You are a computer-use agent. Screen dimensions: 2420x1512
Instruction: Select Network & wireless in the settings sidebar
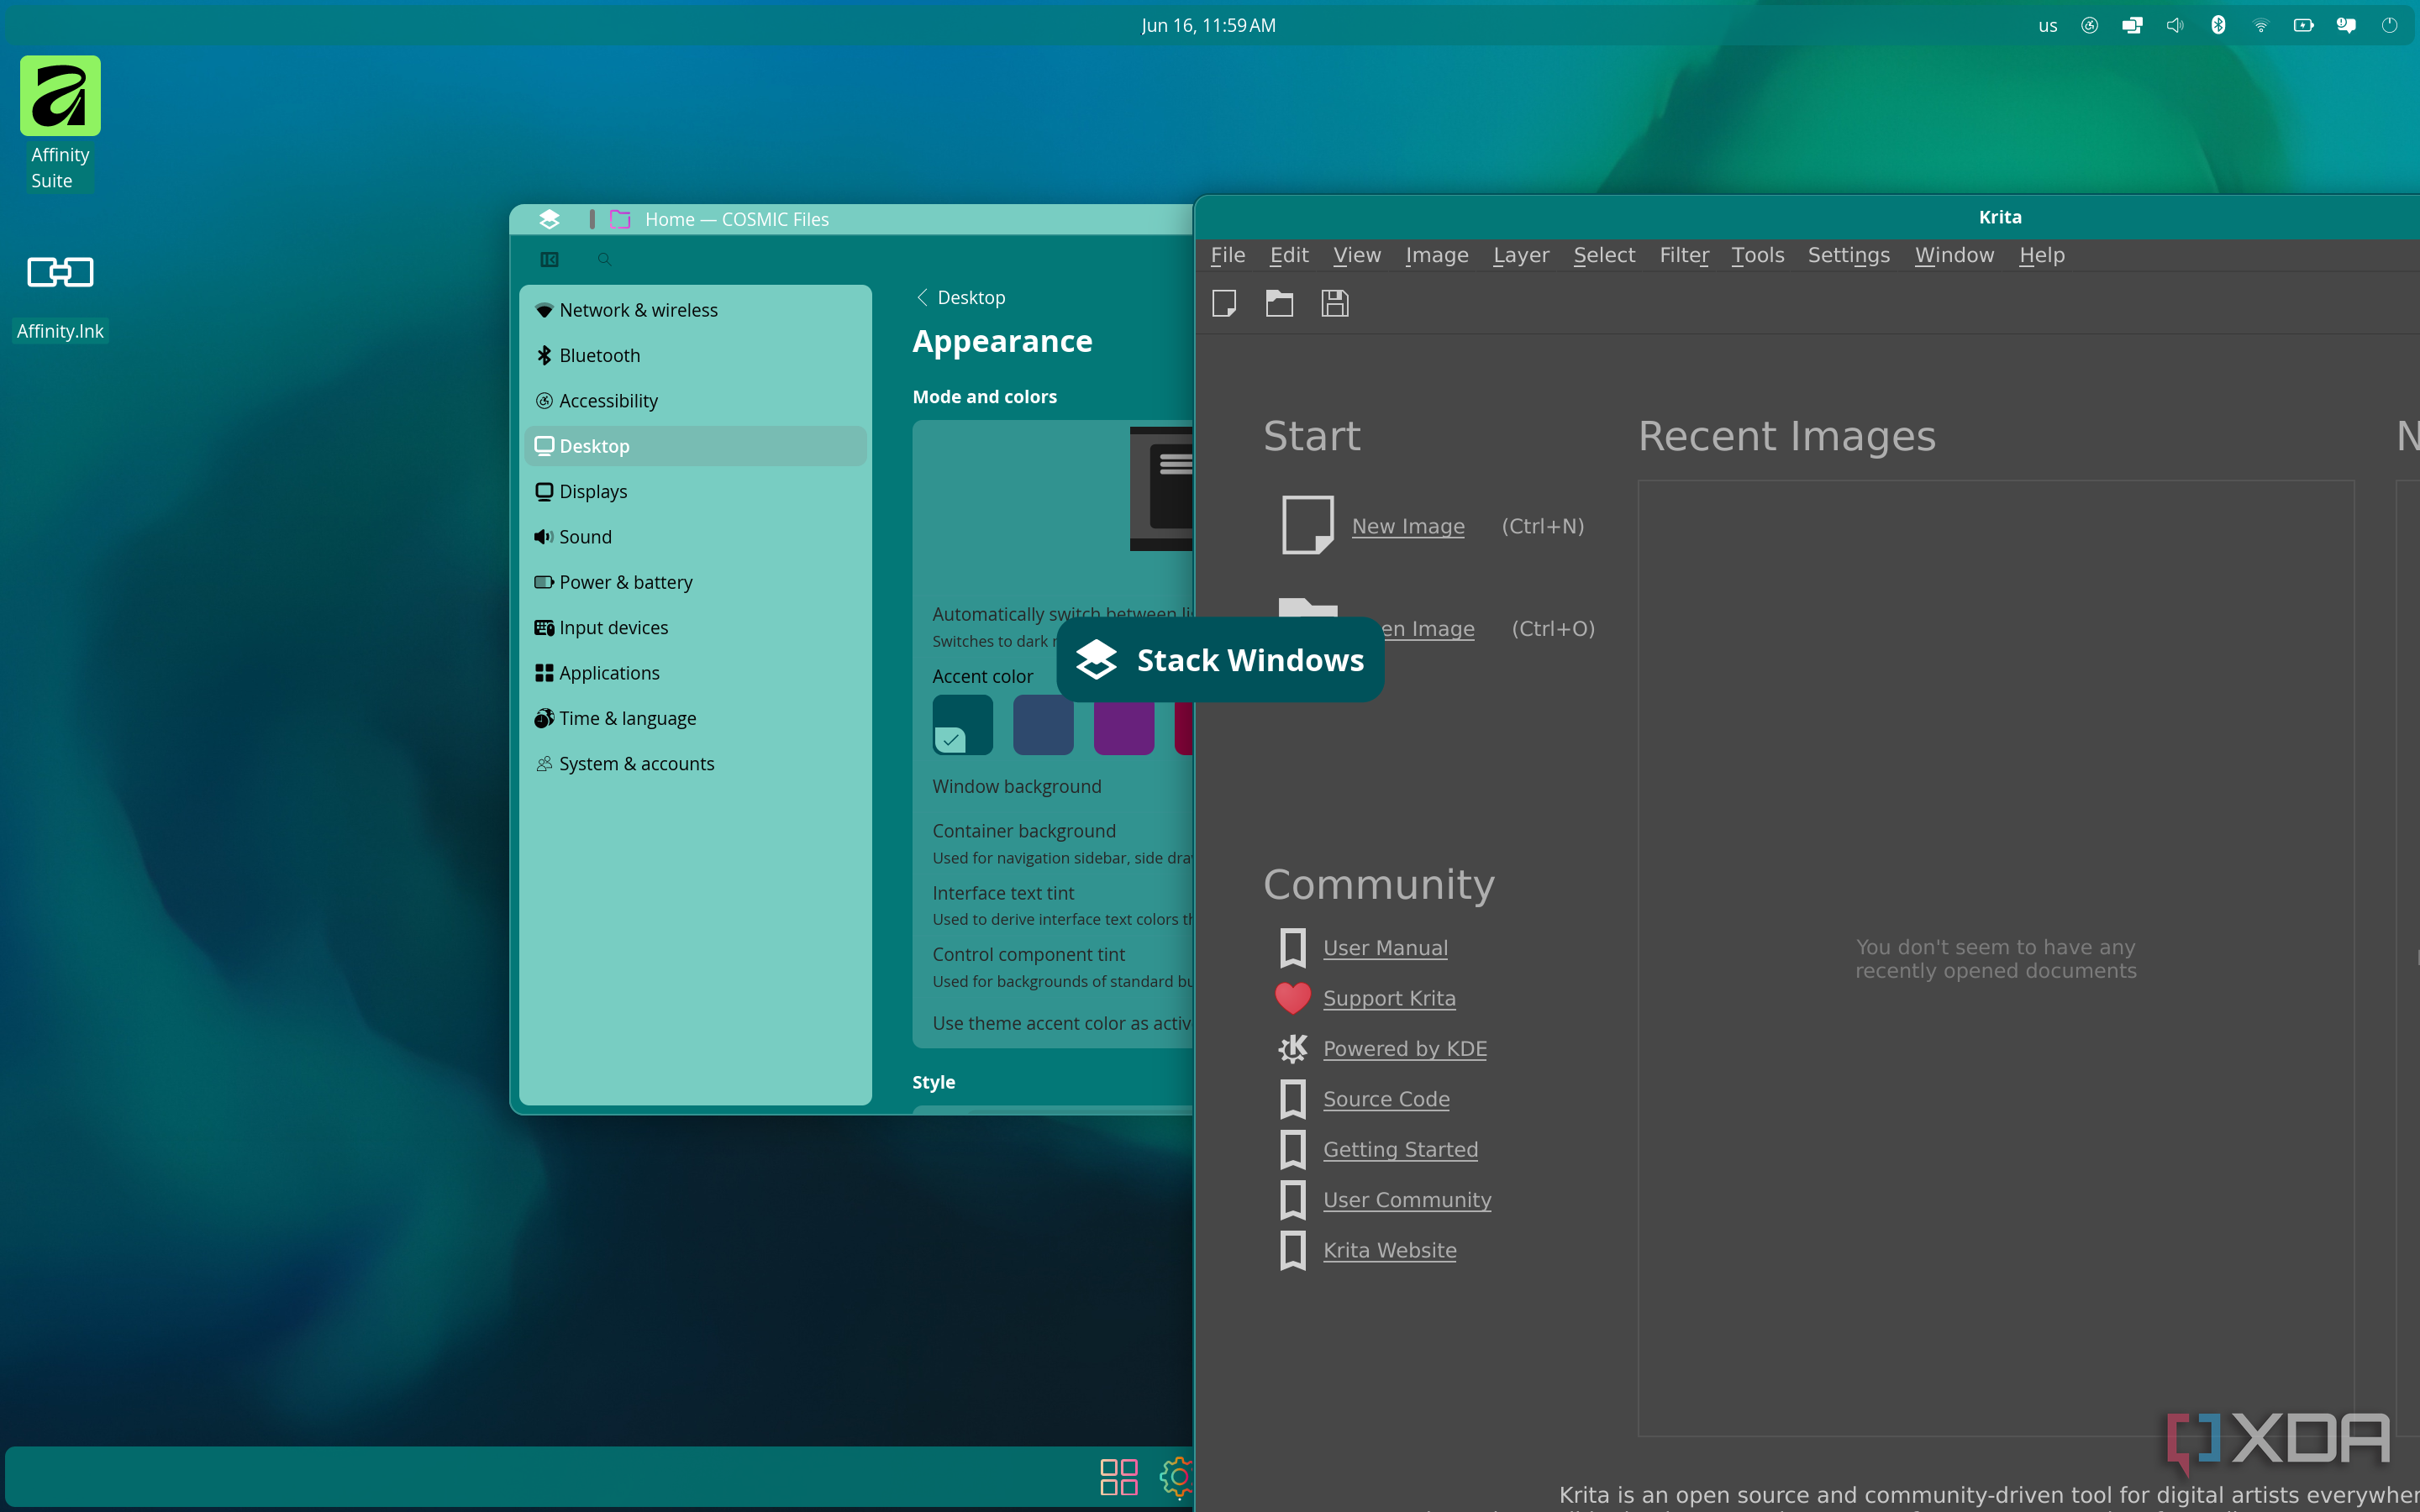pyautogui.click(x=695, y=310)
